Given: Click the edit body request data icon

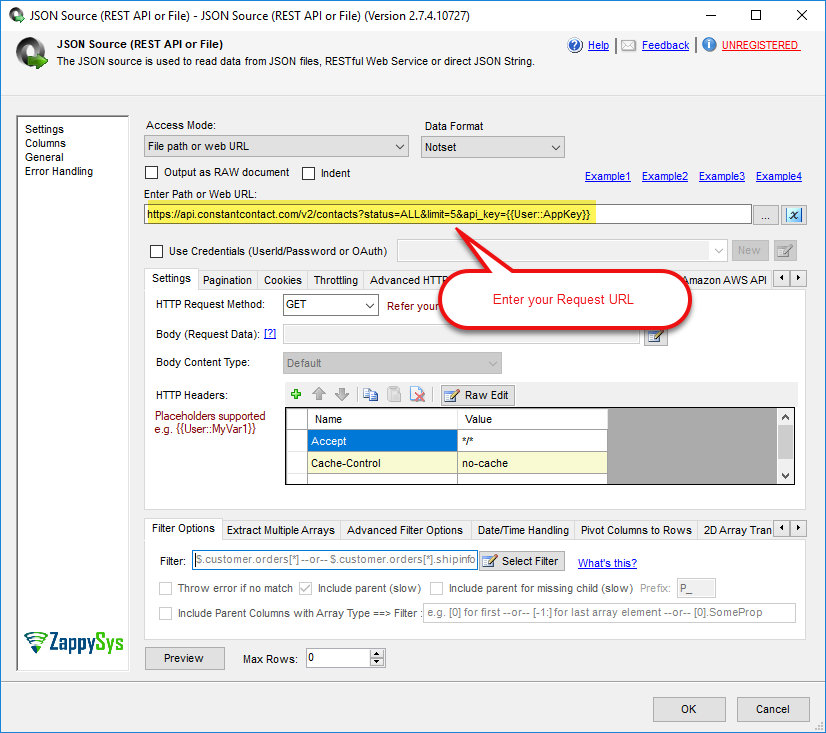Looking at the screenshot, I should coord(655,336).
